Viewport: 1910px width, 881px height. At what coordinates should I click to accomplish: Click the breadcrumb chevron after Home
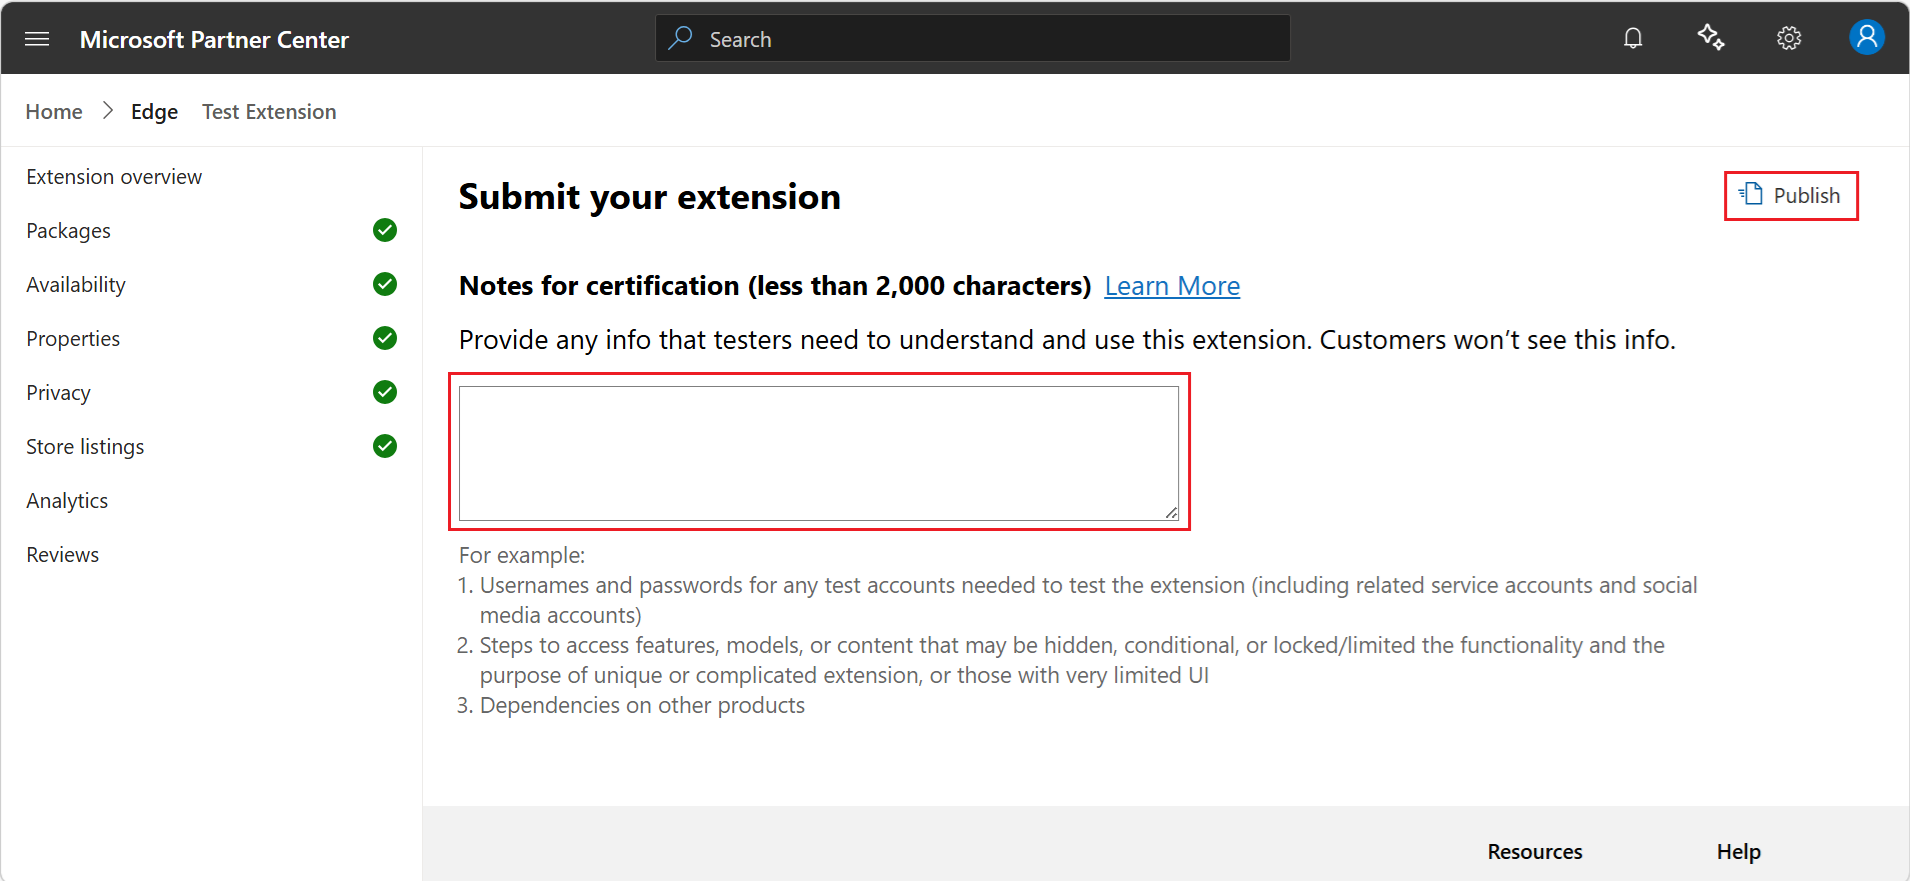pos(108,111)
